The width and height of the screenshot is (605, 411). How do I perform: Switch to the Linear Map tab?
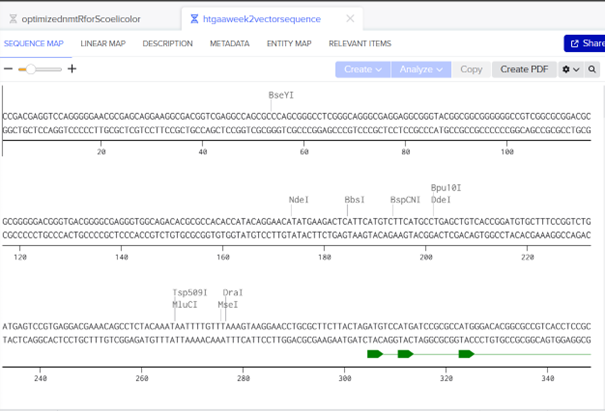103,44
